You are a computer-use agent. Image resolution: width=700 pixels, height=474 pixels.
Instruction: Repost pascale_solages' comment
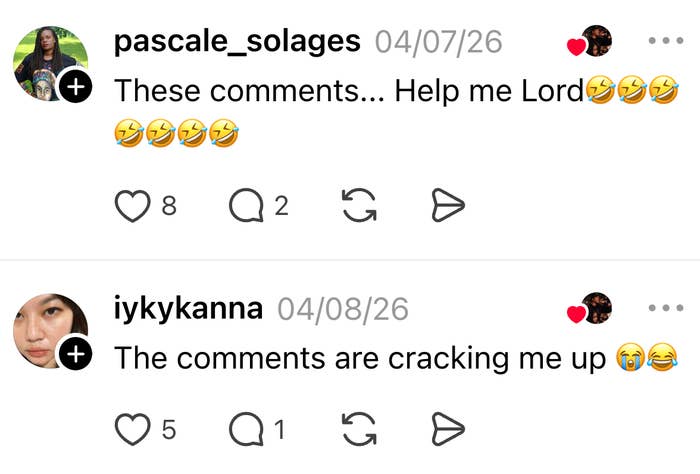click(358, 206)
